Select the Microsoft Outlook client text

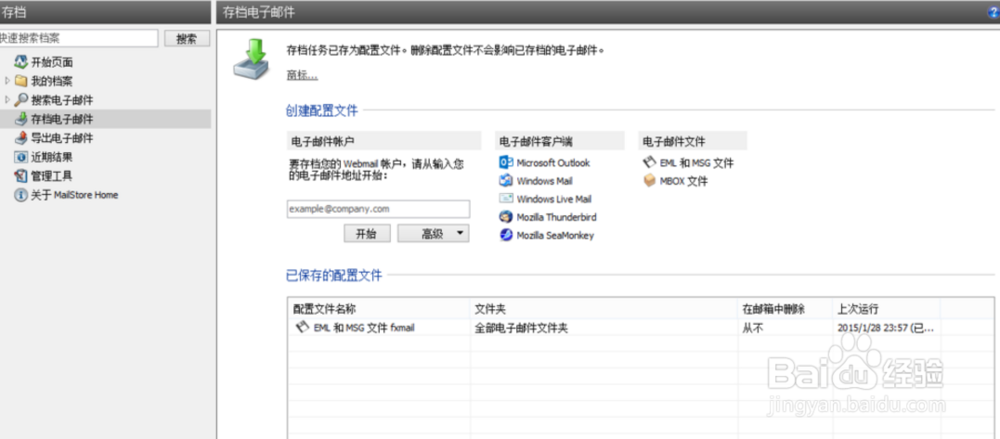pyautogui.click(x=554, y=163)
